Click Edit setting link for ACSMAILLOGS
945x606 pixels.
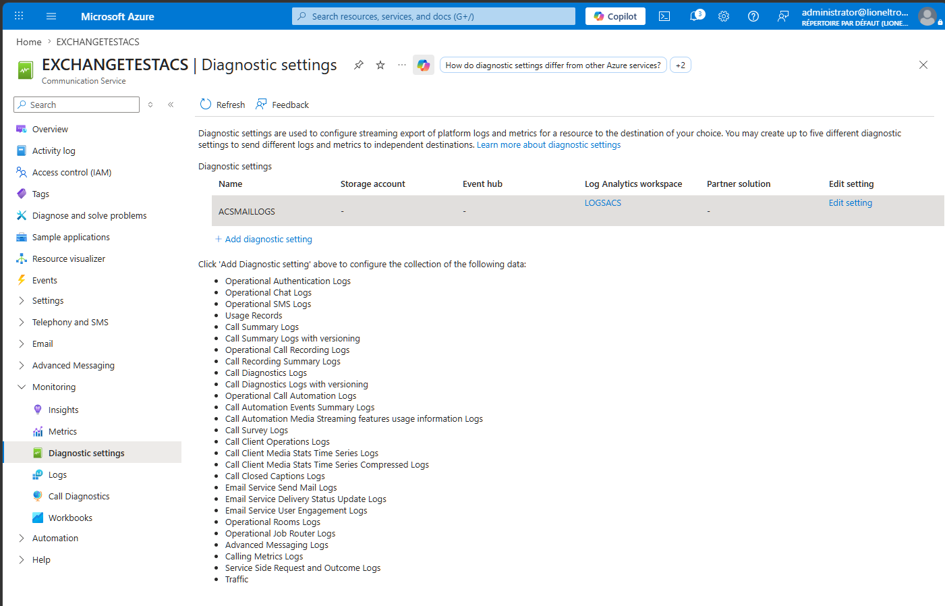click(850, 203)
